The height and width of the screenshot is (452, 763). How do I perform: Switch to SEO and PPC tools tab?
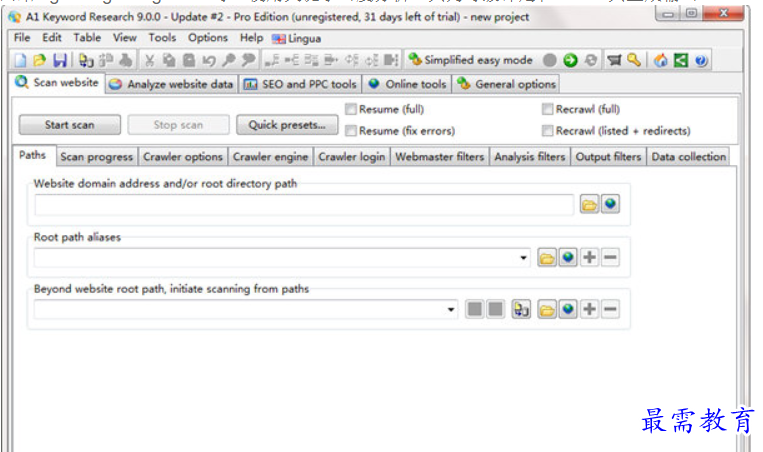[x=300, y=84]
